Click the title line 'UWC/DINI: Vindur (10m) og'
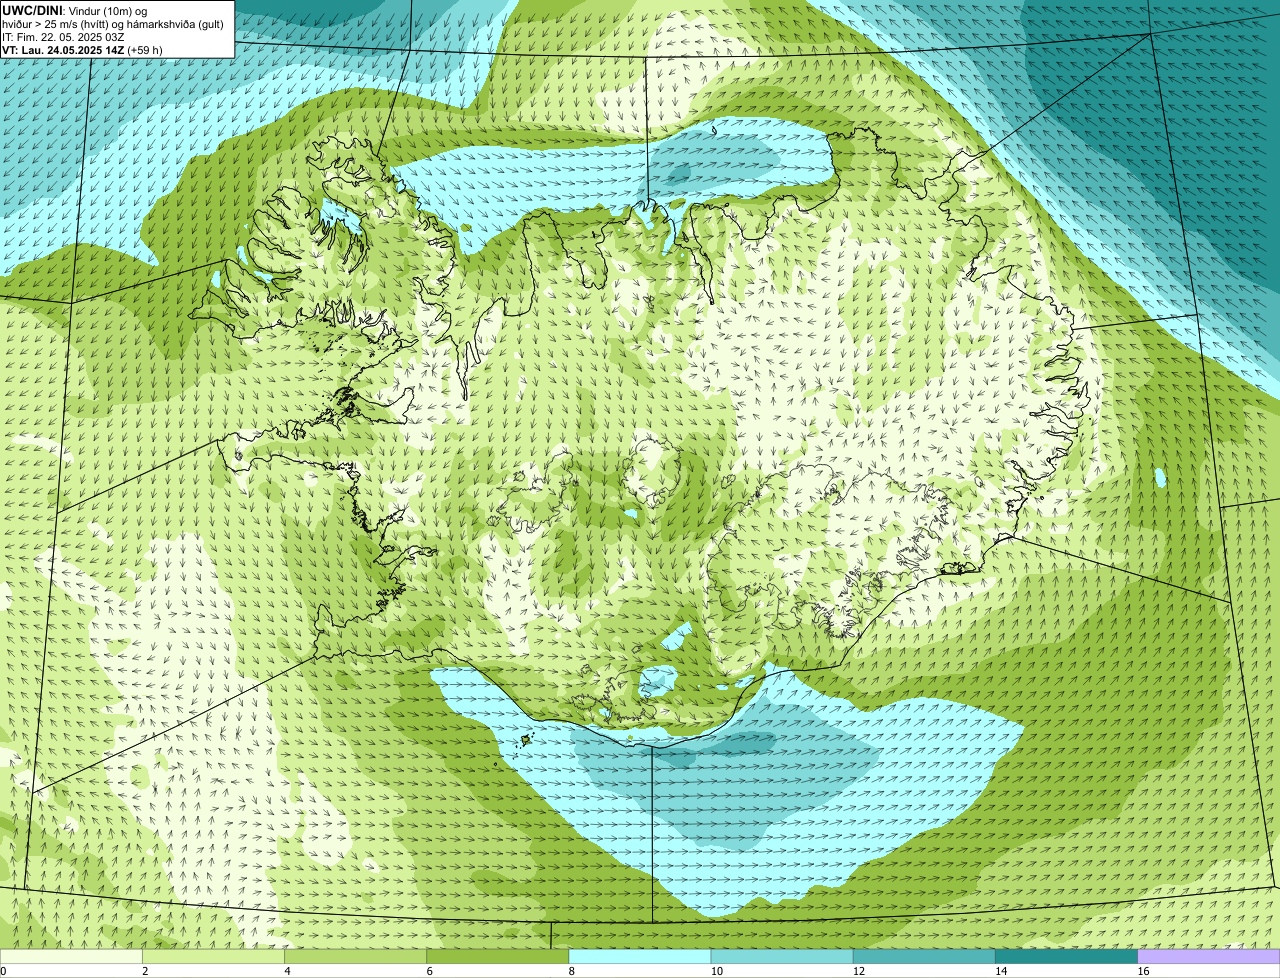The image size is (1280, 978). 74,10
